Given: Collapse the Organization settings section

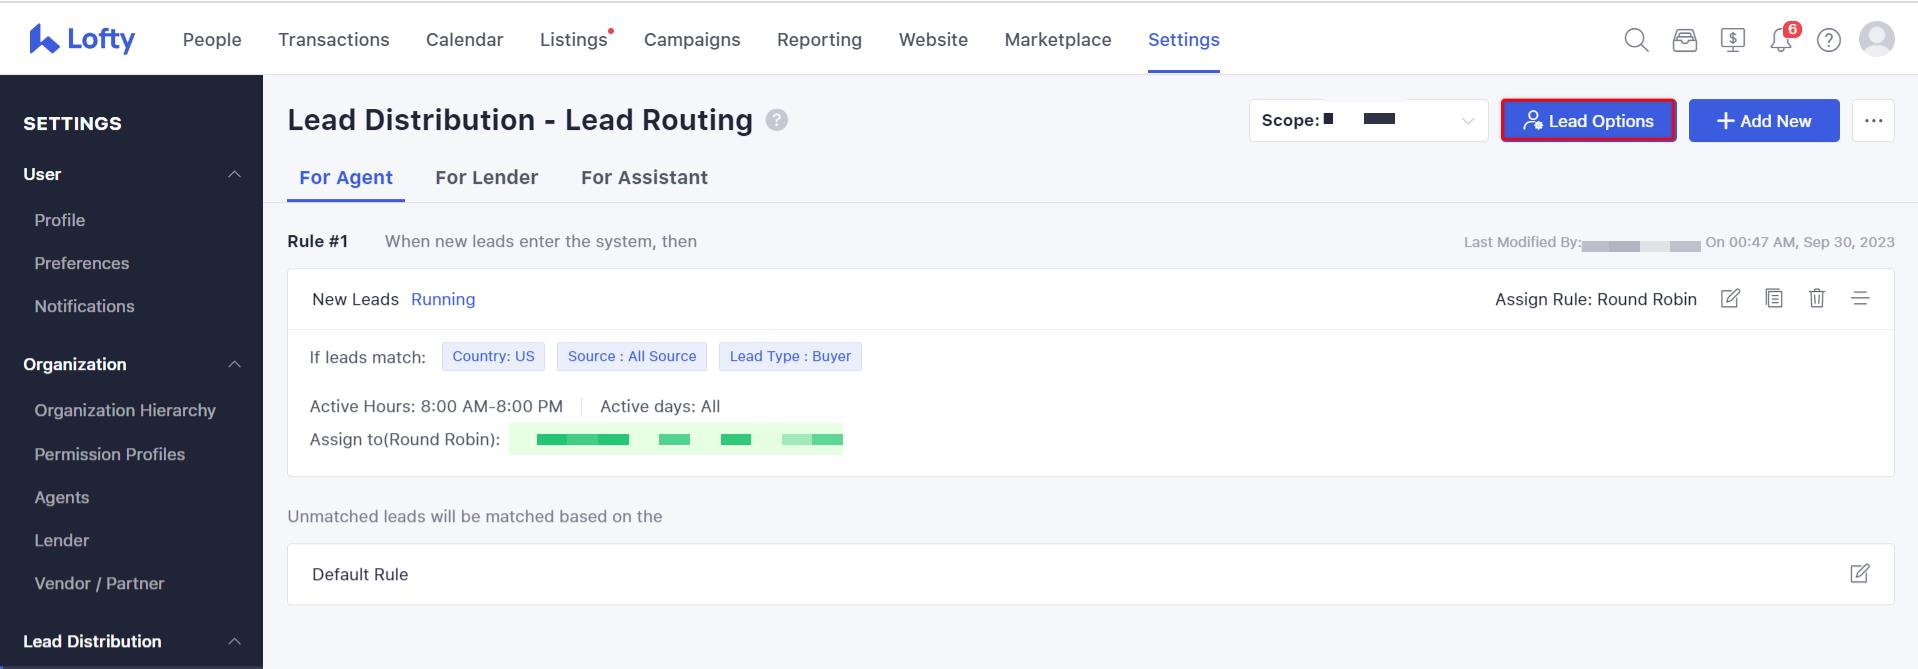Looking at the screenshot, I should 234,364.
